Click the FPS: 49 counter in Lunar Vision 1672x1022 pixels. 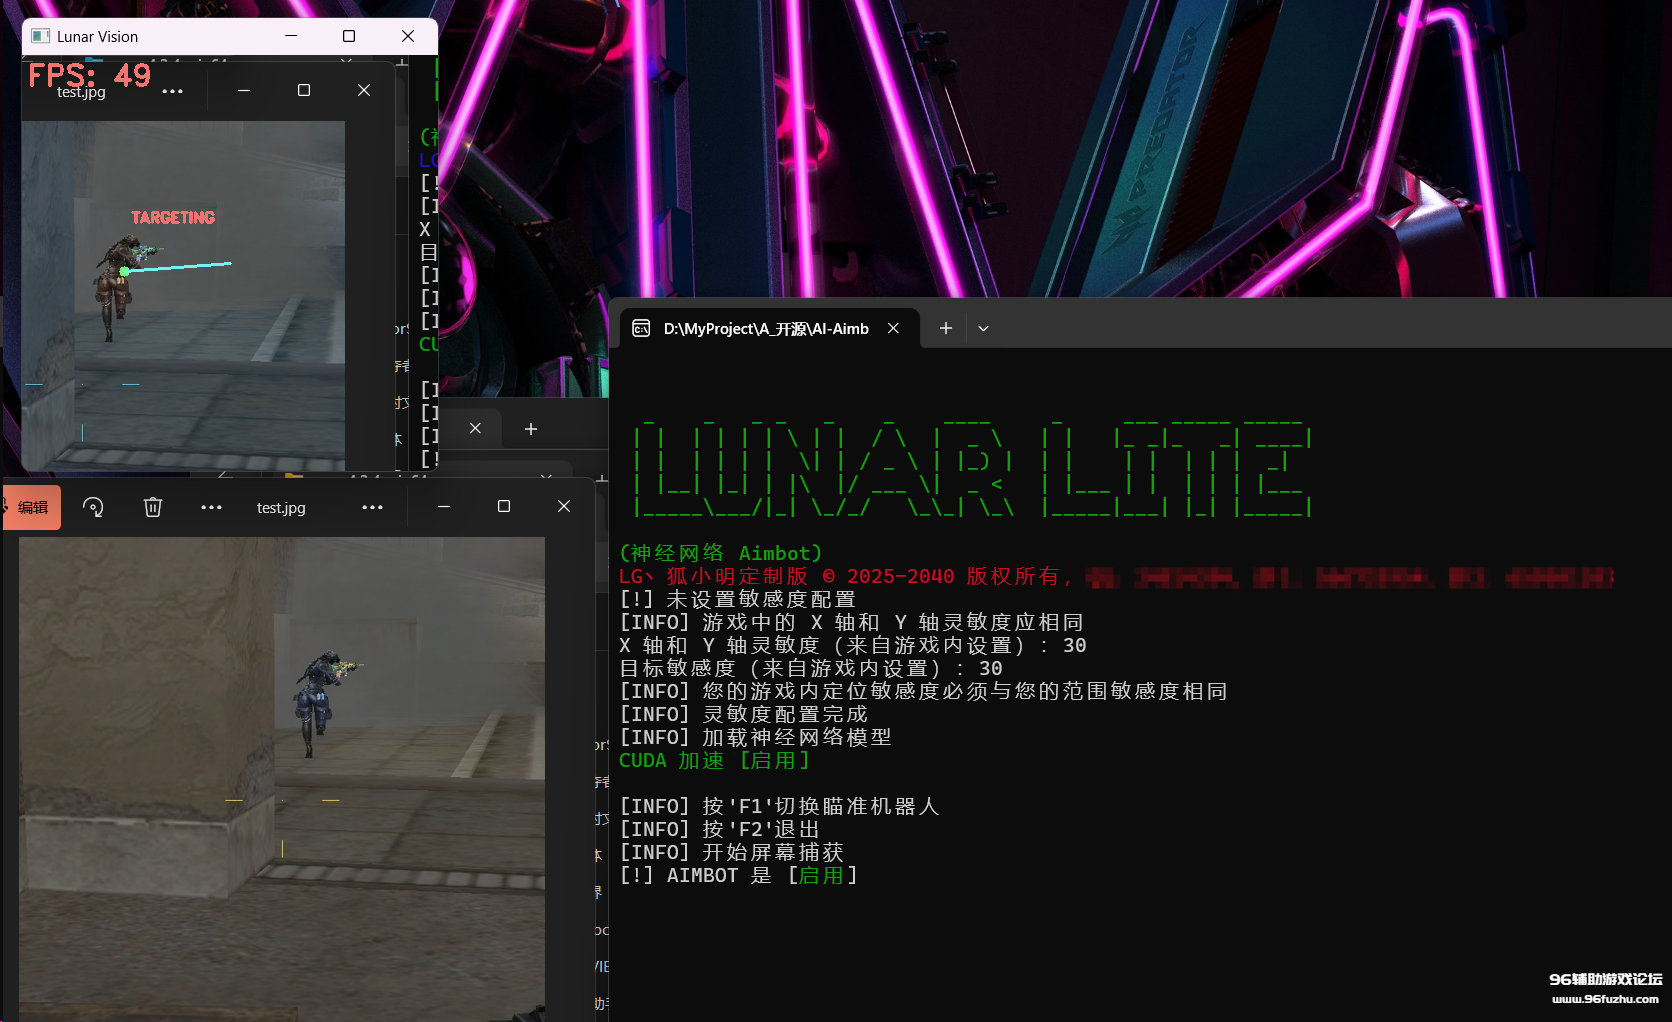(89, 75)
